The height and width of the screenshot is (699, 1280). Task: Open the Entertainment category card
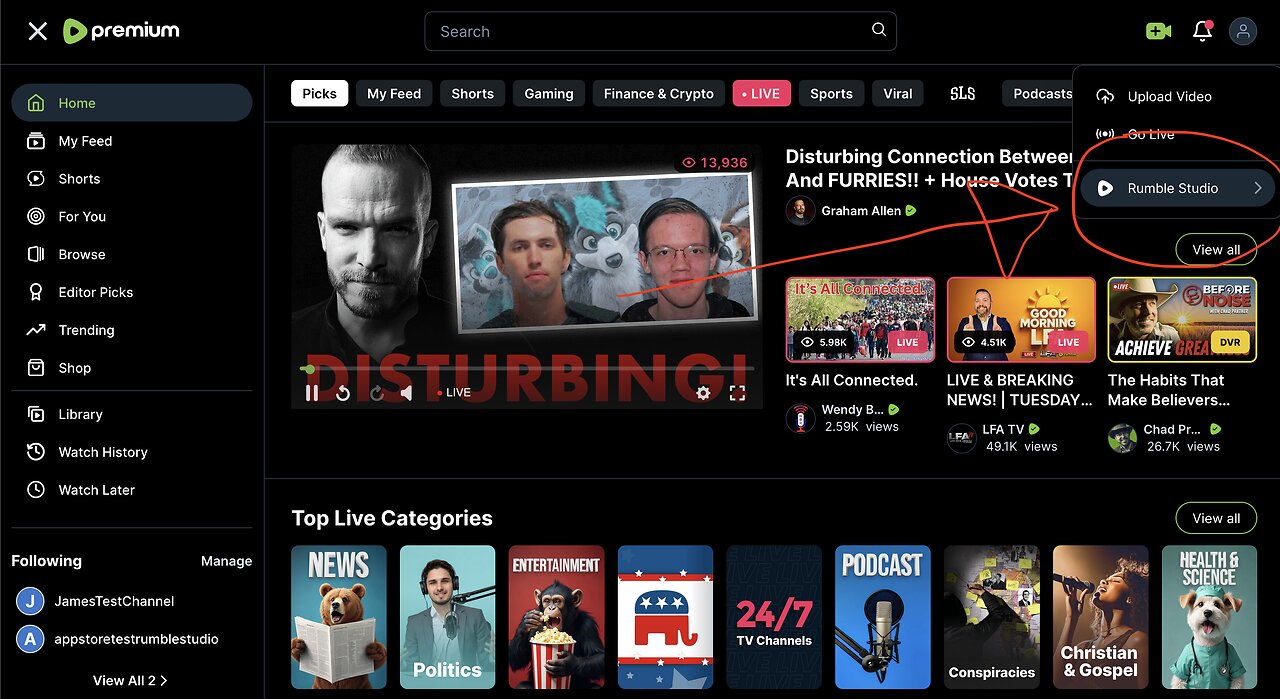click(556, 617)
